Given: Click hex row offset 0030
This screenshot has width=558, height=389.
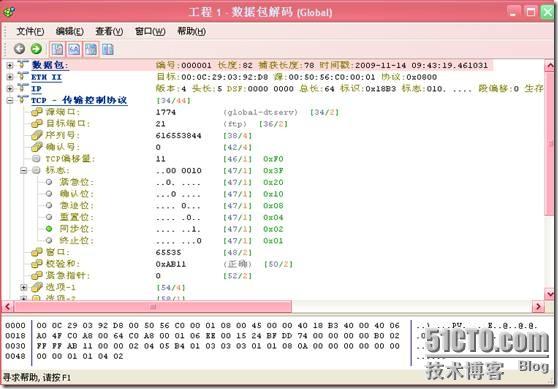Looking at the screenshot, I should click(x=15, y=346).
